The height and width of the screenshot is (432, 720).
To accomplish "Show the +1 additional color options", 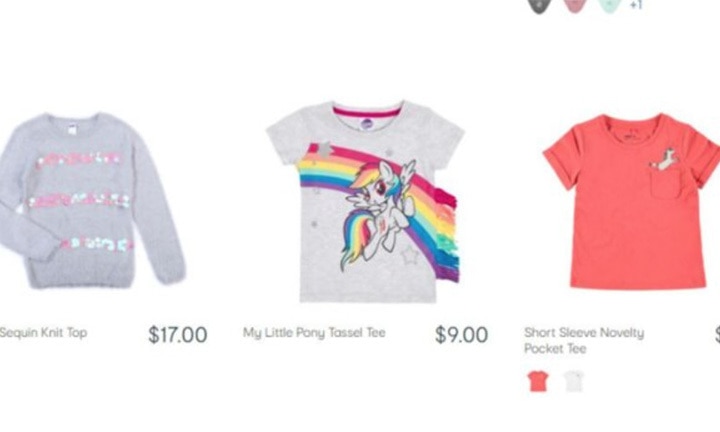I will tap(636, 5).
